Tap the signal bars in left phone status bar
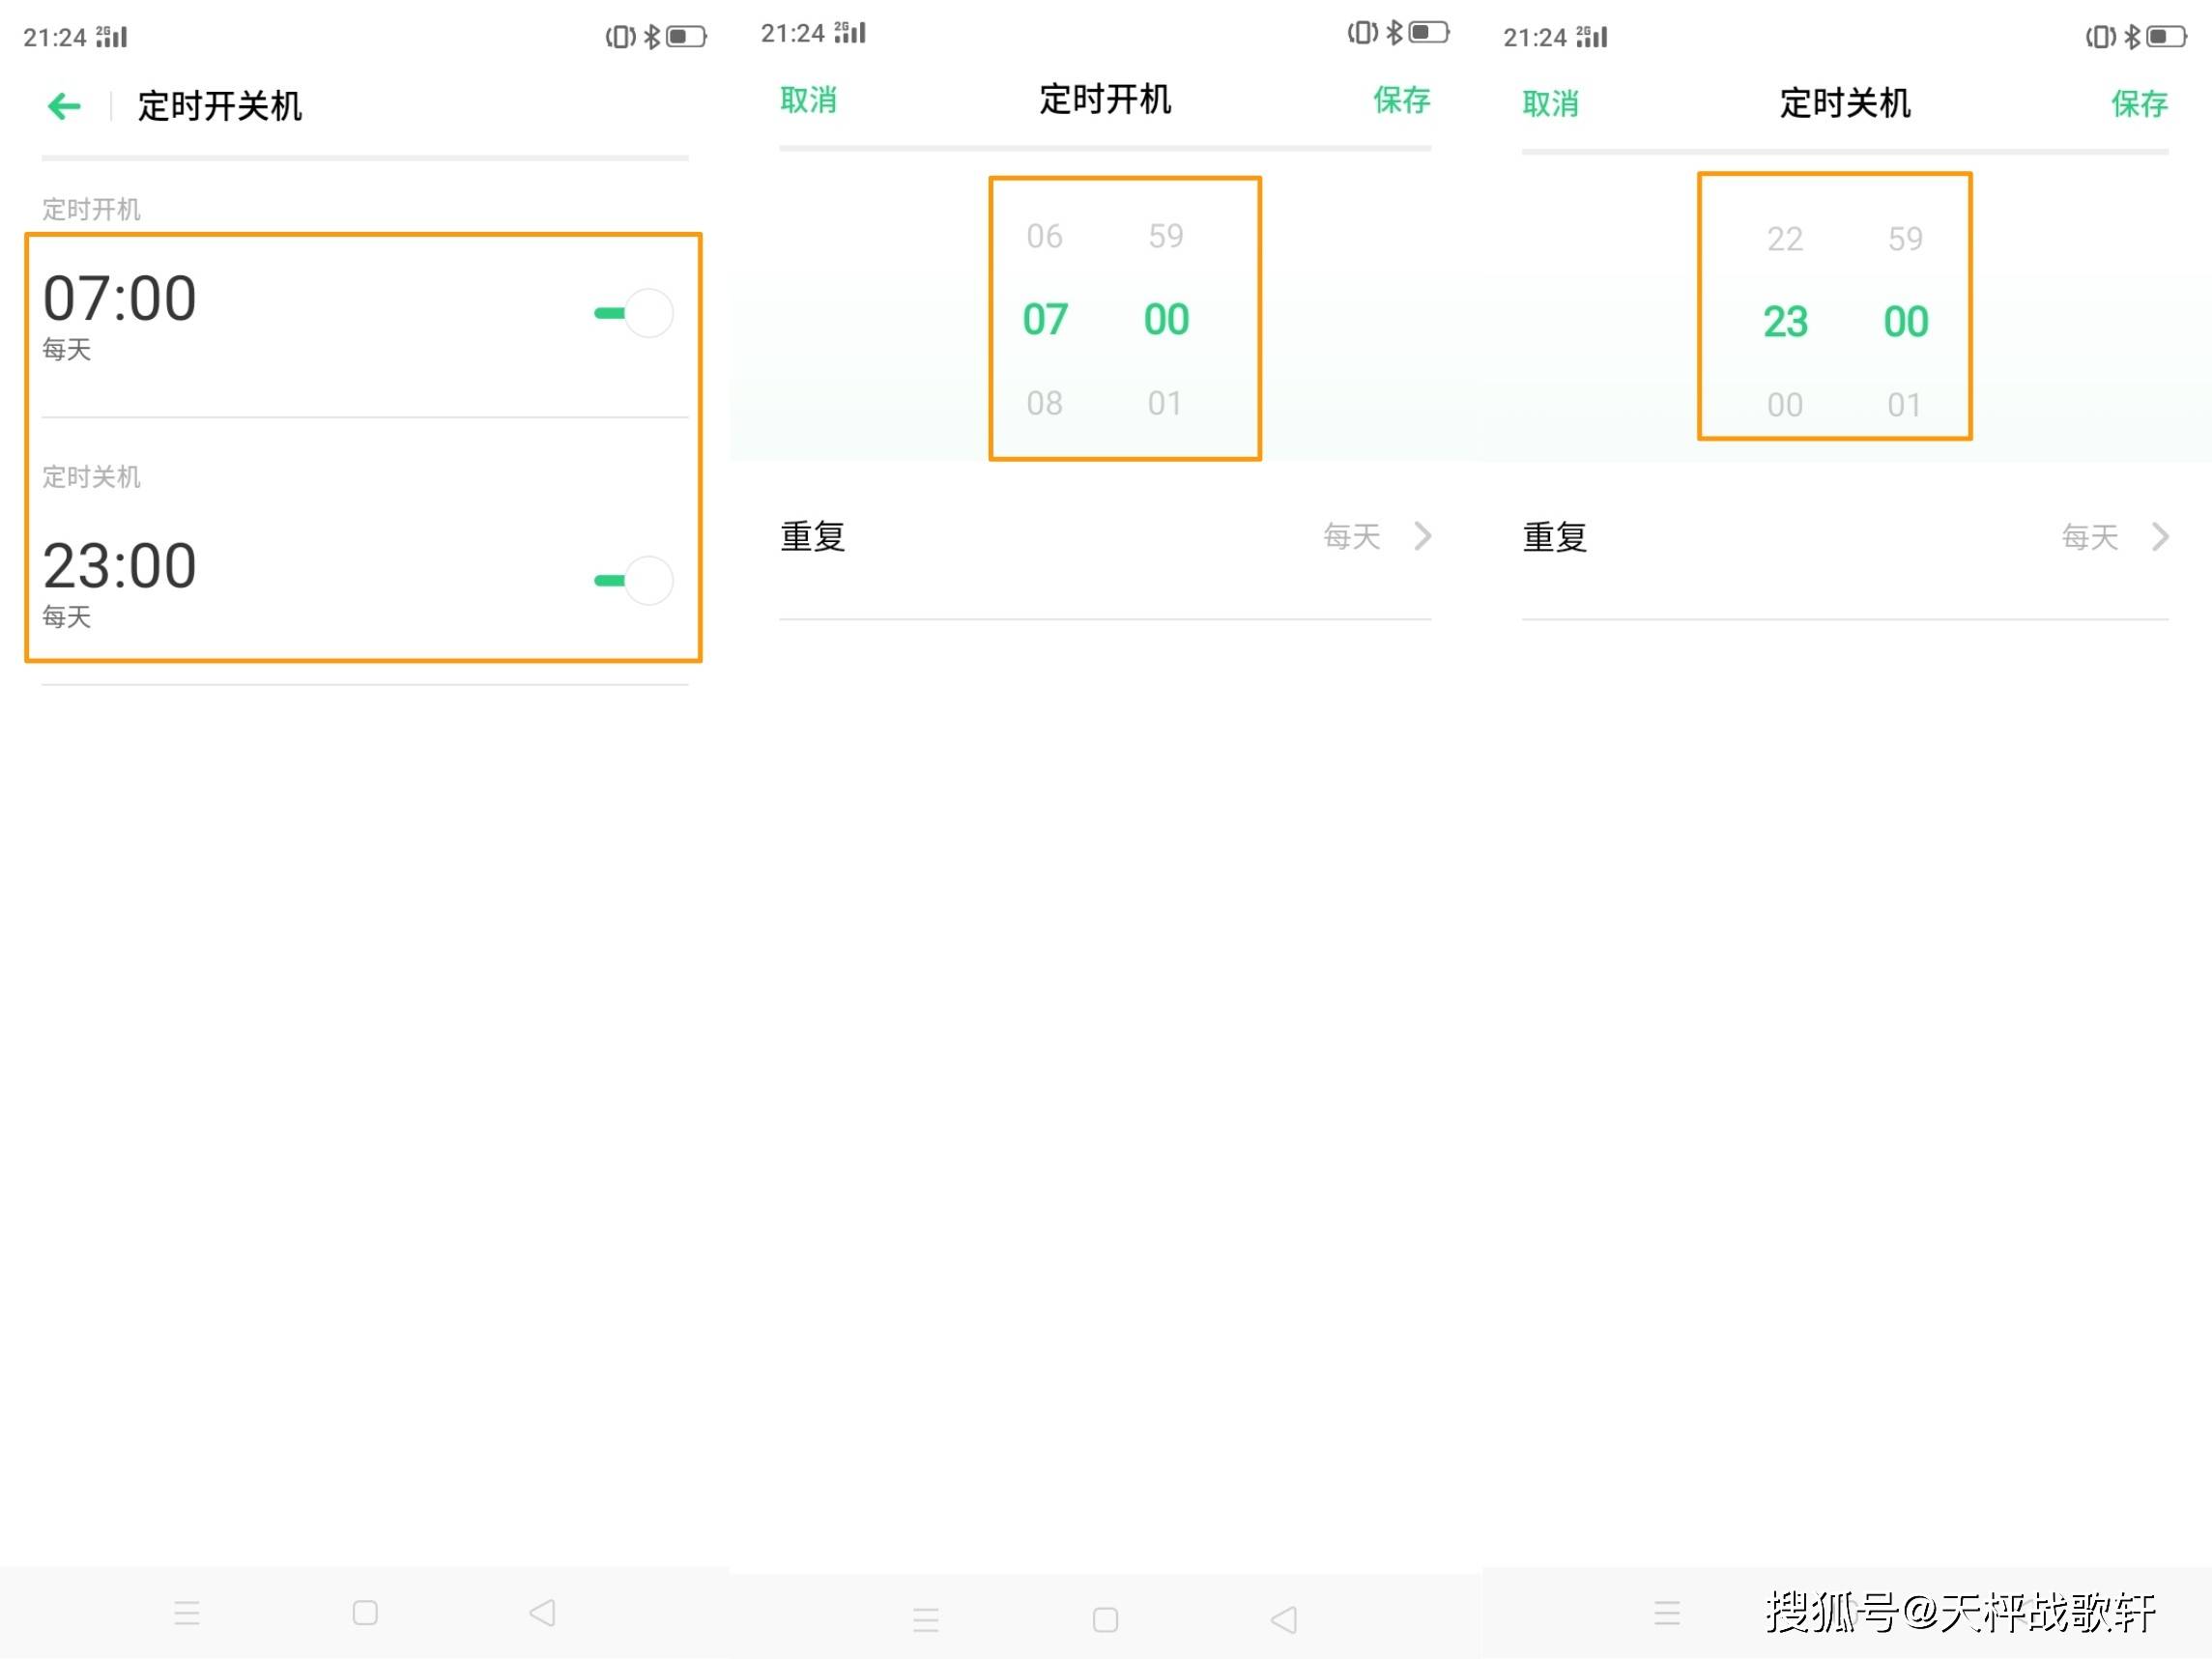 [x=112, y=37]
